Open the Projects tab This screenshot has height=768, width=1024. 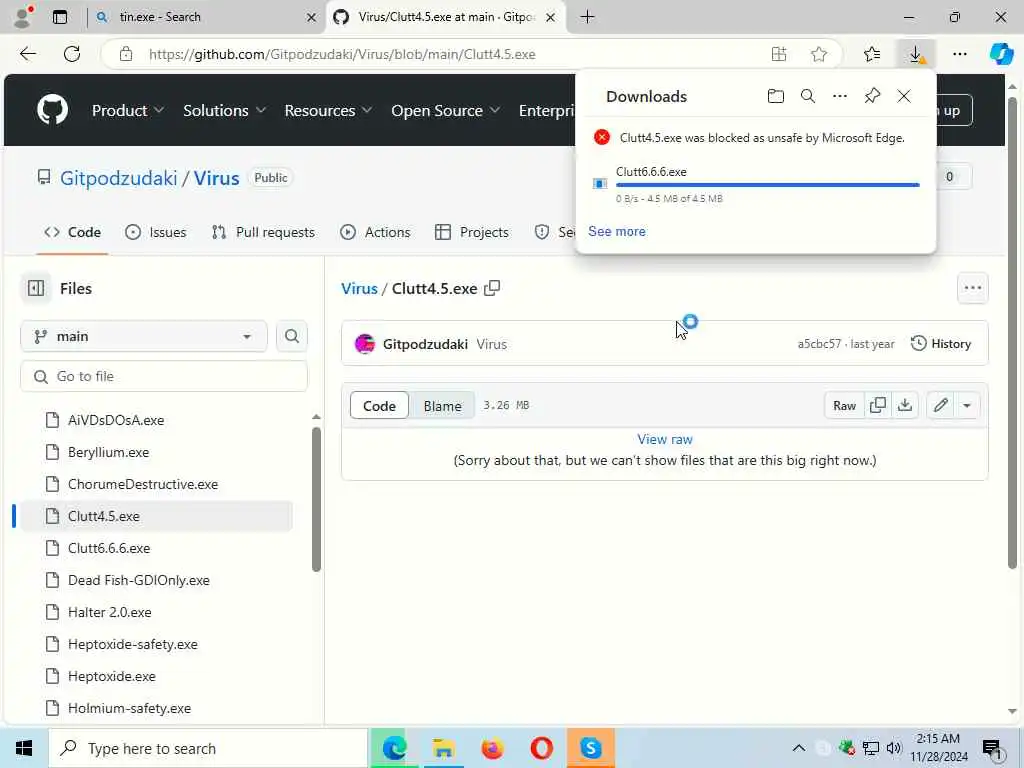(x=472, y=232)
